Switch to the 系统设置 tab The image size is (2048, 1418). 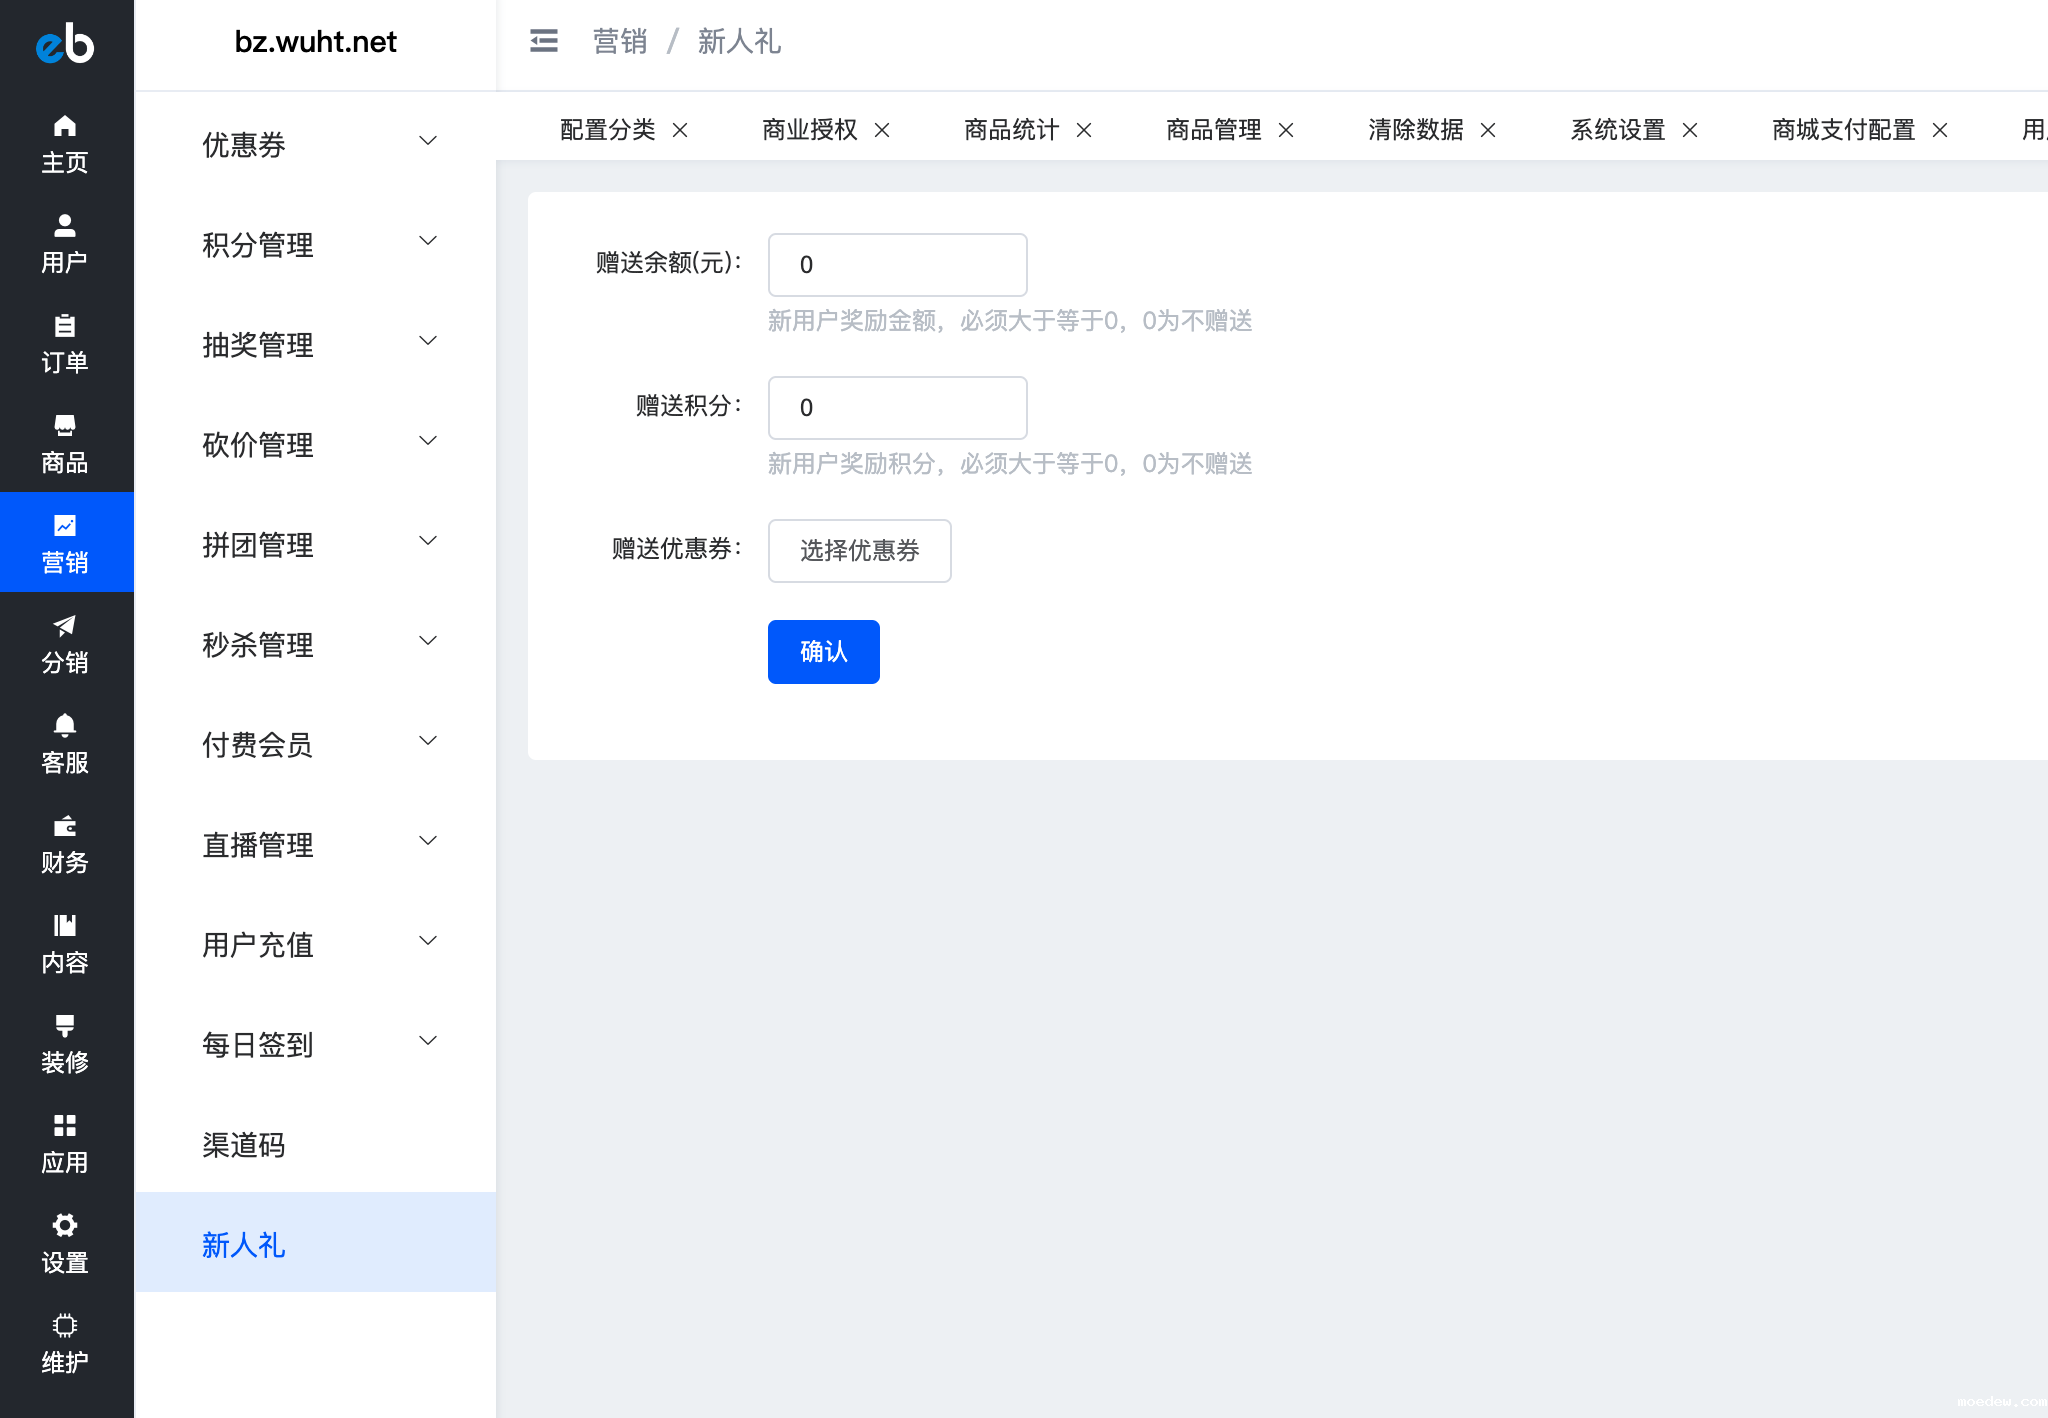[1617, 130]
